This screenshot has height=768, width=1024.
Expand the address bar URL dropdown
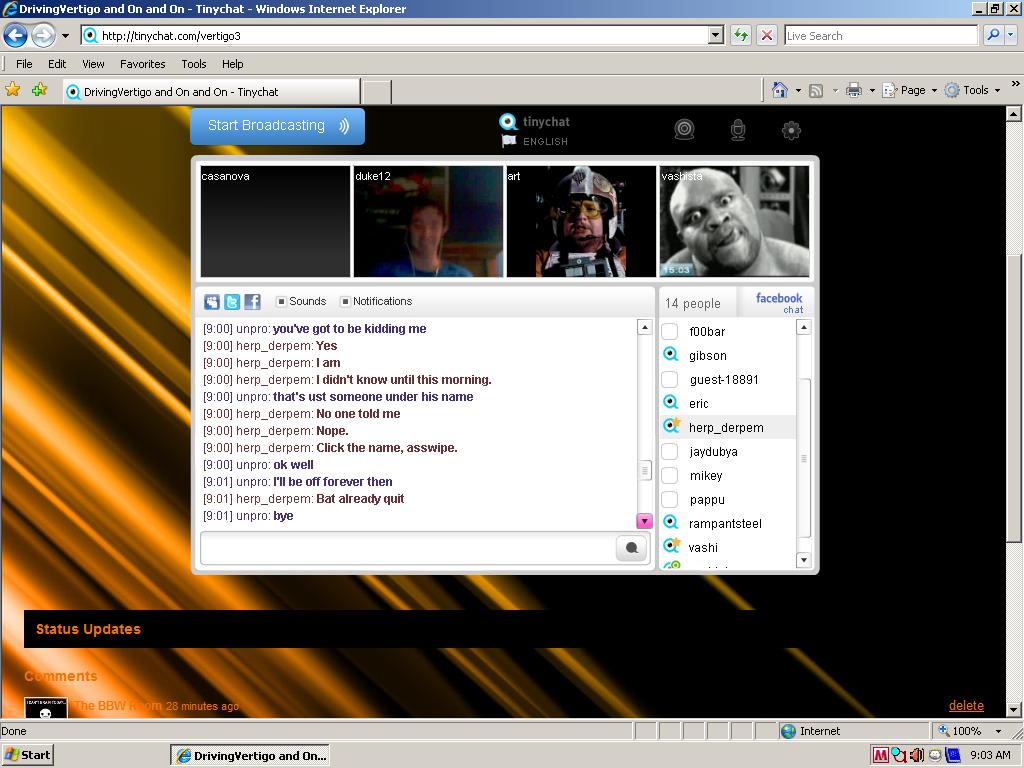coord(715,35)
